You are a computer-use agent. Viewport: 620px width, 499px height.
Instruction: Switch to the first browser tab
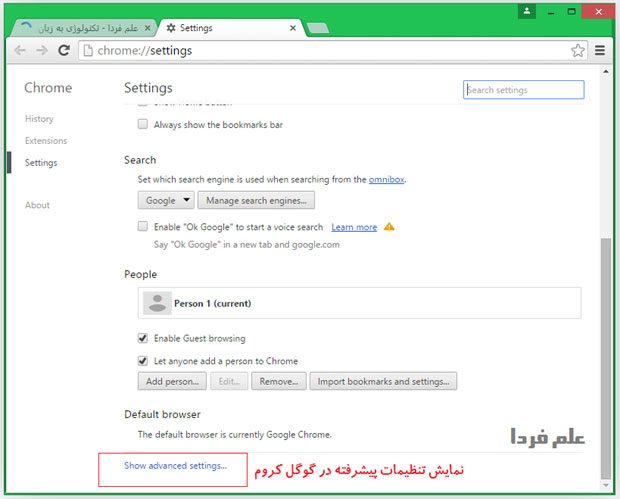(80, 28)
